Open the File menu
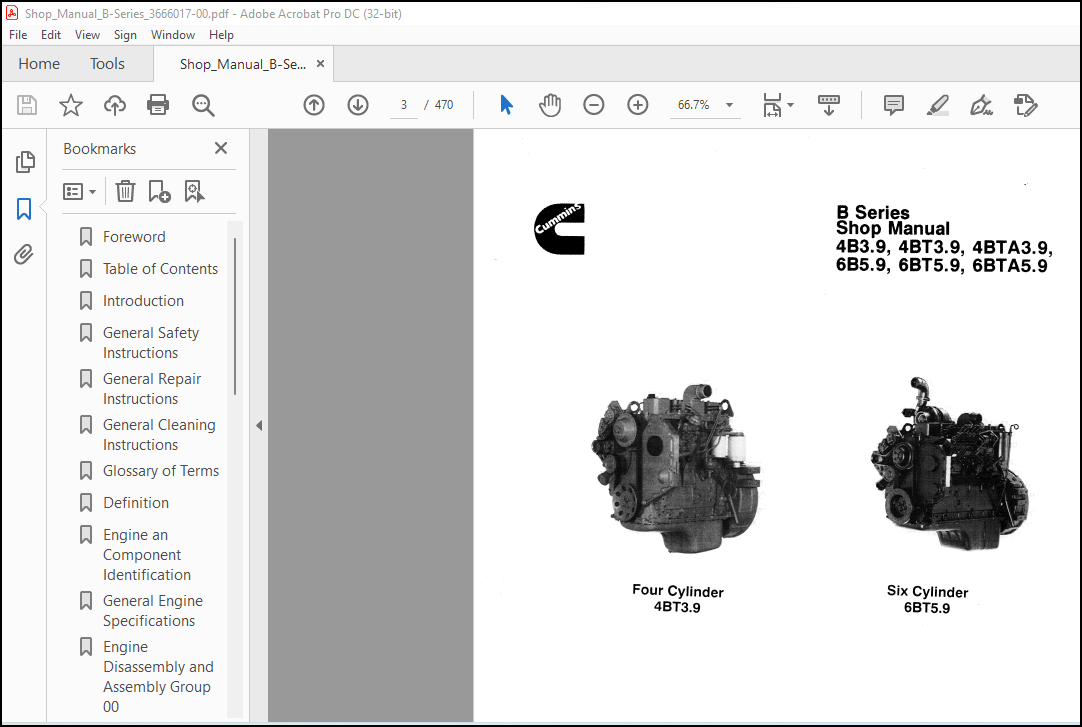 (18, 34)
